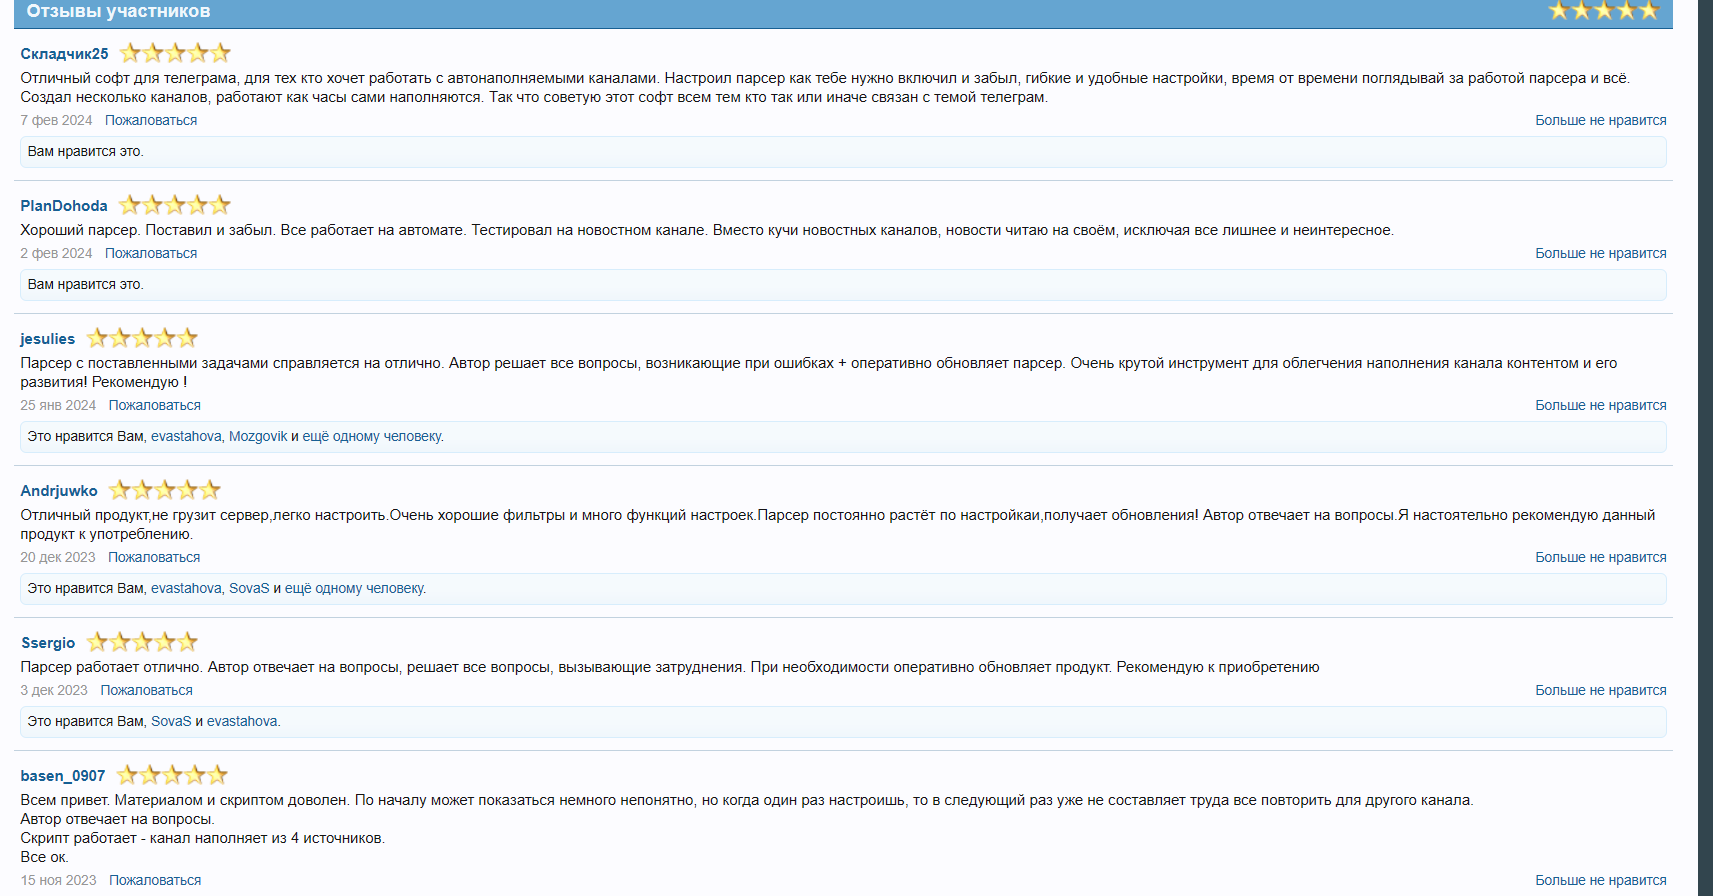Image resolution: width=1713 pixels, height=896 pixels.
Task: Click the Отзывы участников section header
Action: pos(118,11)
